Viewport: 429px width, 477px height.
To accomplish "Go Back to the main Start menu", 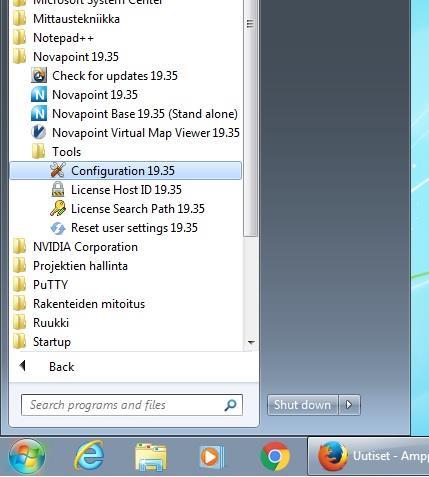I will click(x=62, y=367).
